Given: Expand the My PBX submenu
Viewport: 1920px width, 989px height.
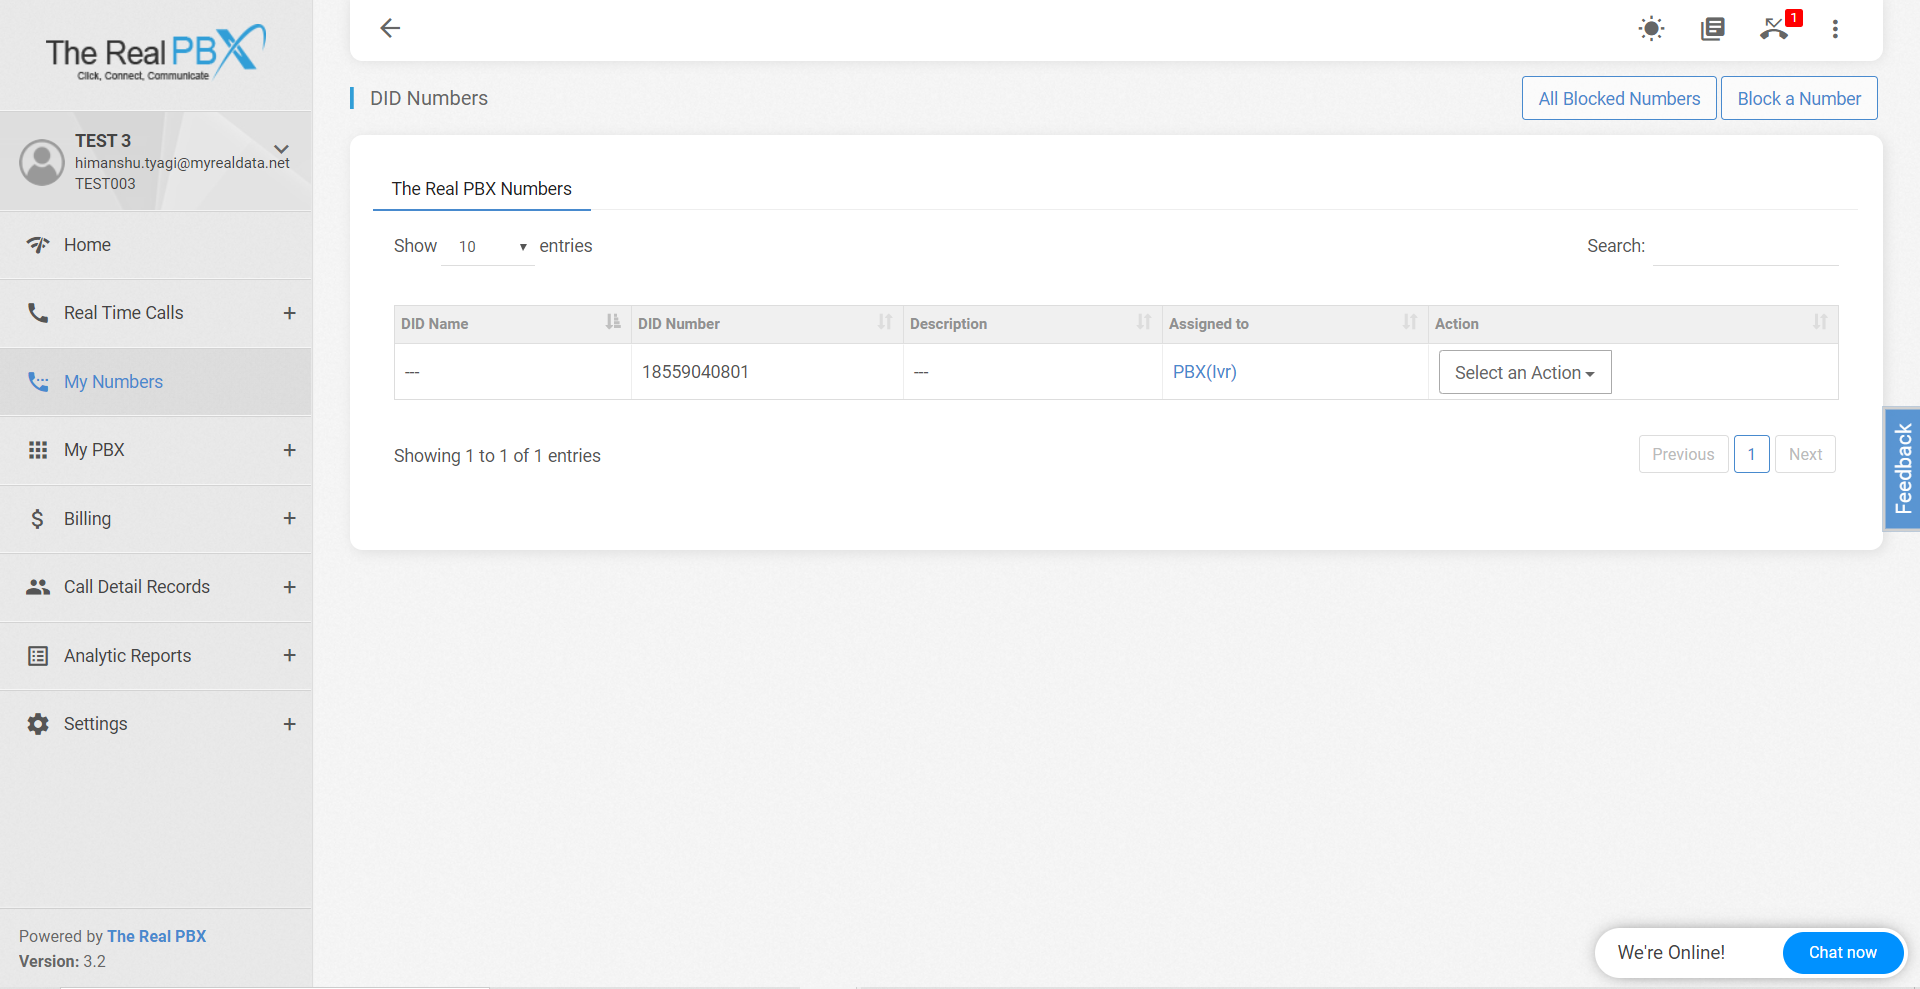Looking at the screenshot, I should coord(289,450).
